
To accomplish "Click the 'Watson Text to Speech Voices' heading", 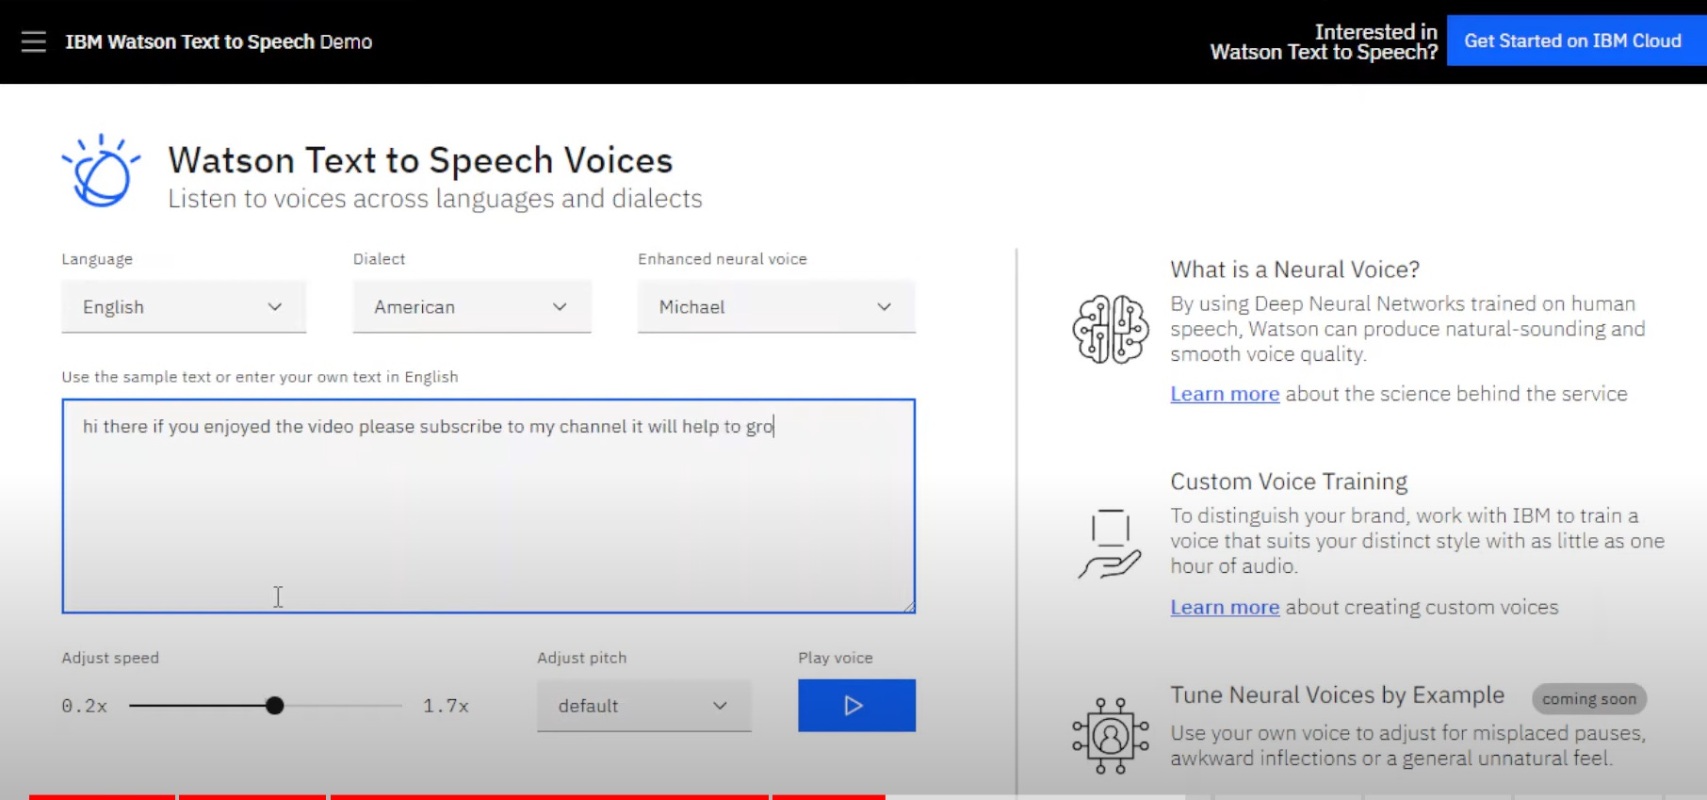I will (x=420, y=160).
